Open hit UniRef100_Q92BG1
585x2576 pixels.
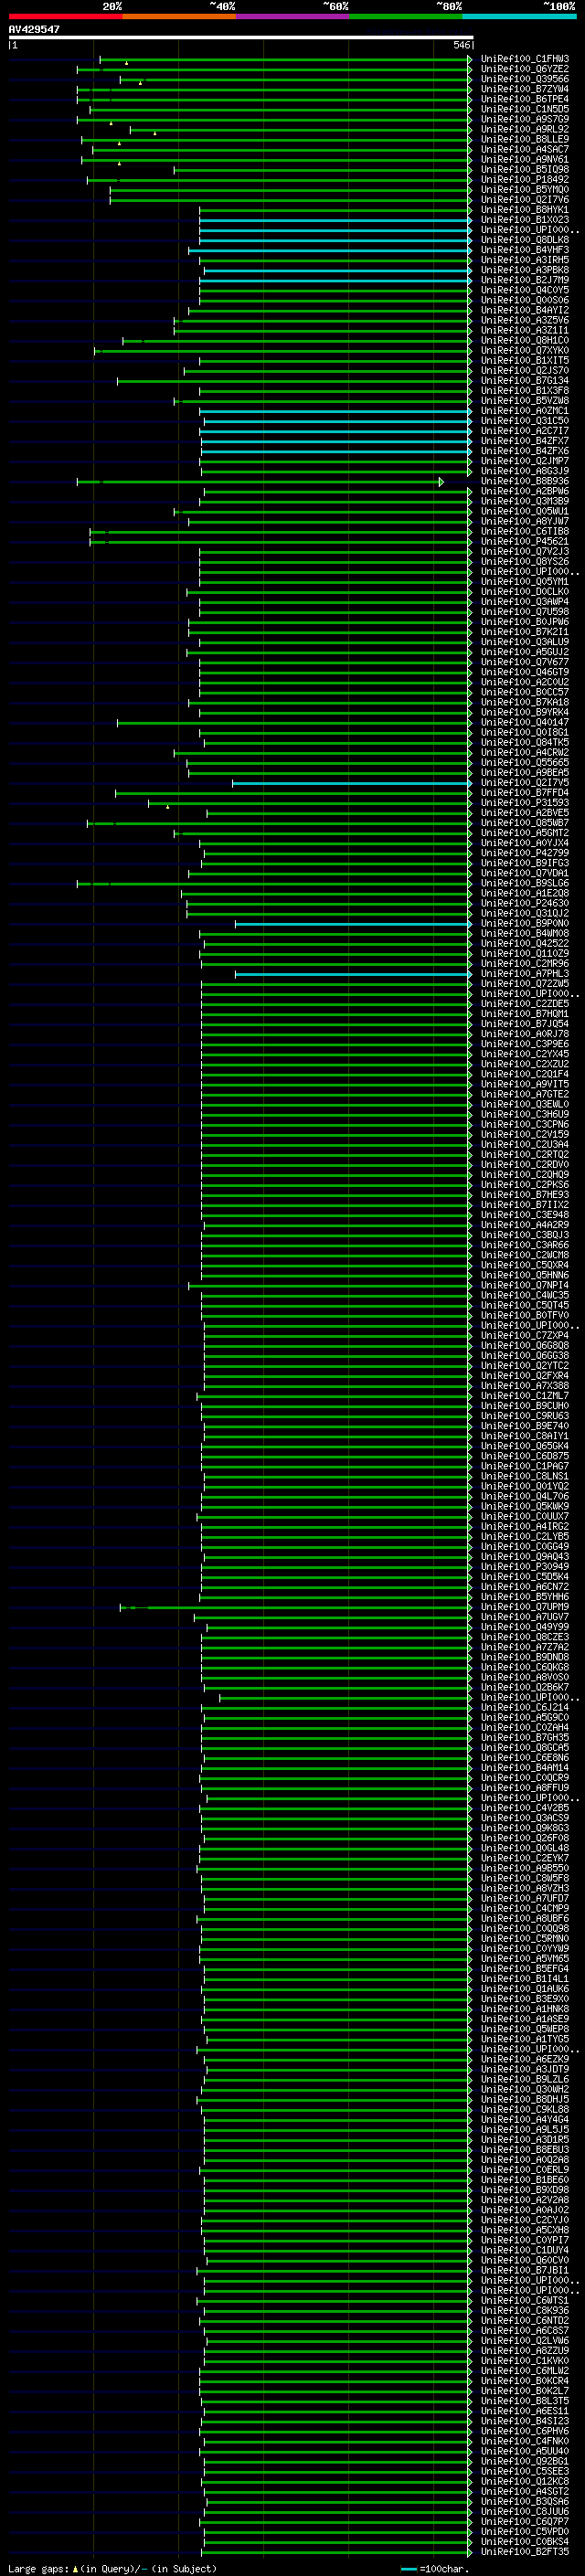coord(525,2461)
